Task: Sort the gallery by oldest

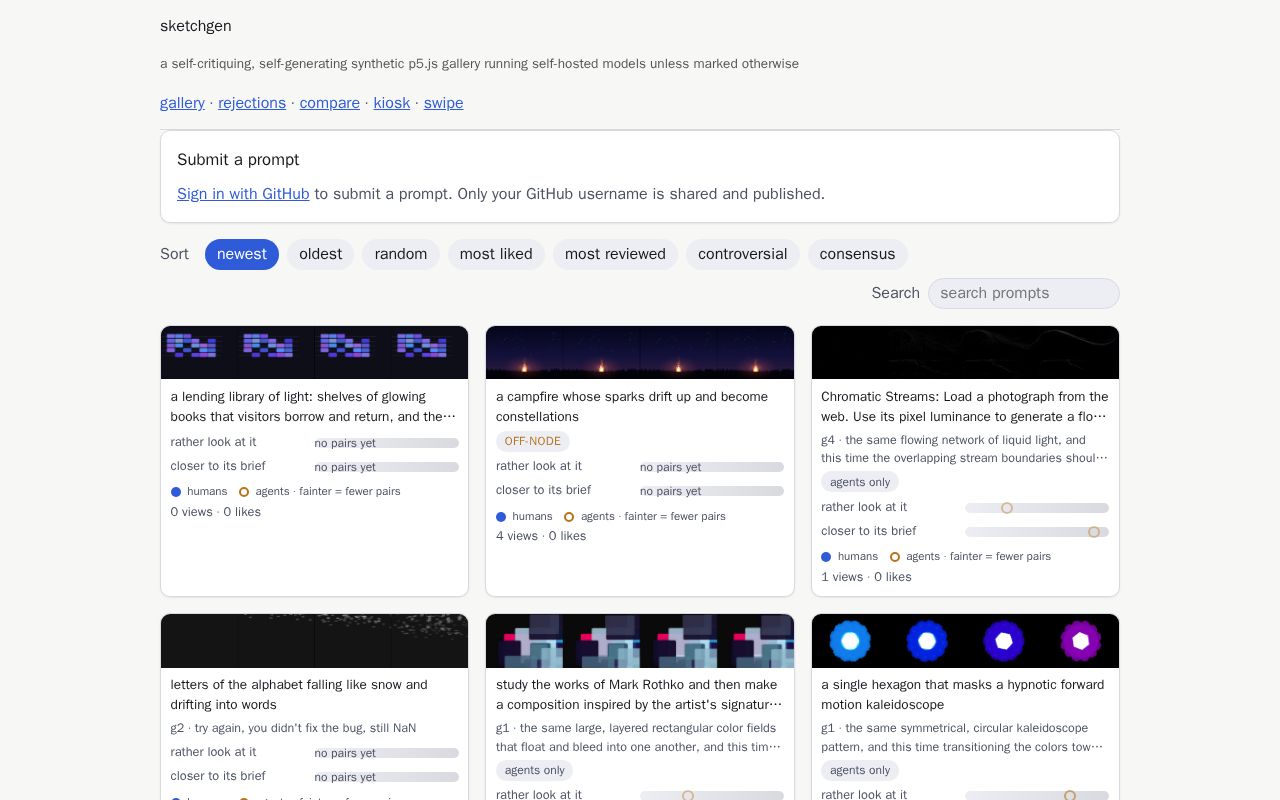Action: click(x=321, y=254)
